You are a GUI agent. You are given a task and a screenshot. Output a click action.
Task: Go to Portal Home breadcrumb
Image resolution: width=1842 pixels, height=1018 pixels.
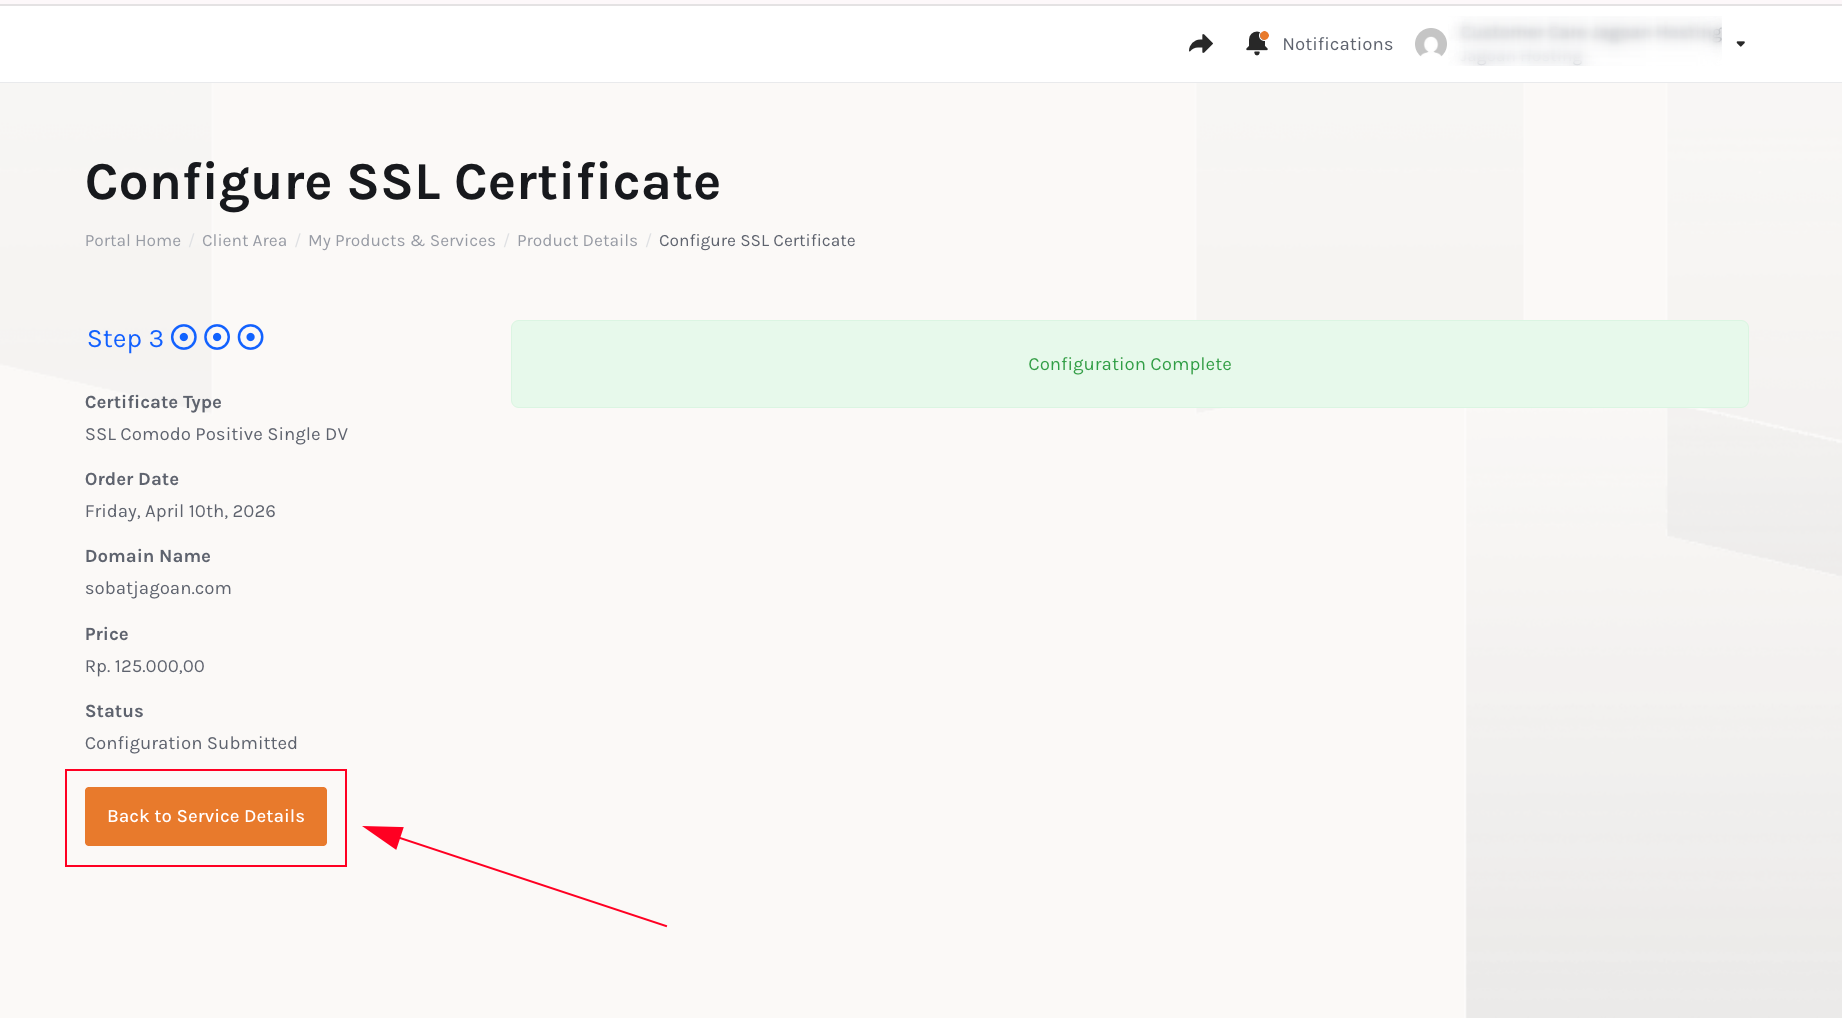click(133, 241)
